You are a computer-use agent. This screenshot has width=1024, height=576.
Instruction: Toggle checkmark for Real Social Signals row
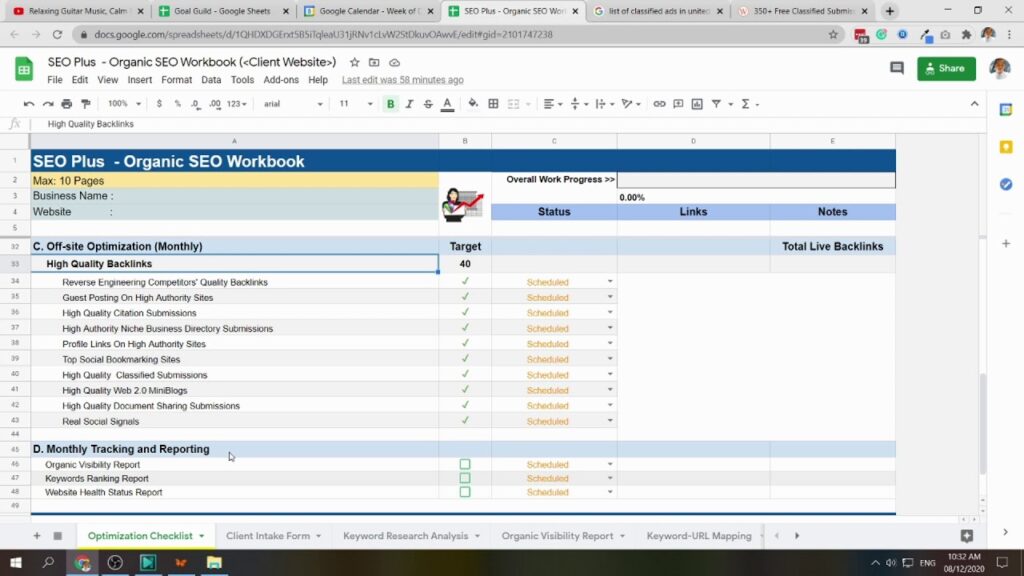tap(465, 421)
